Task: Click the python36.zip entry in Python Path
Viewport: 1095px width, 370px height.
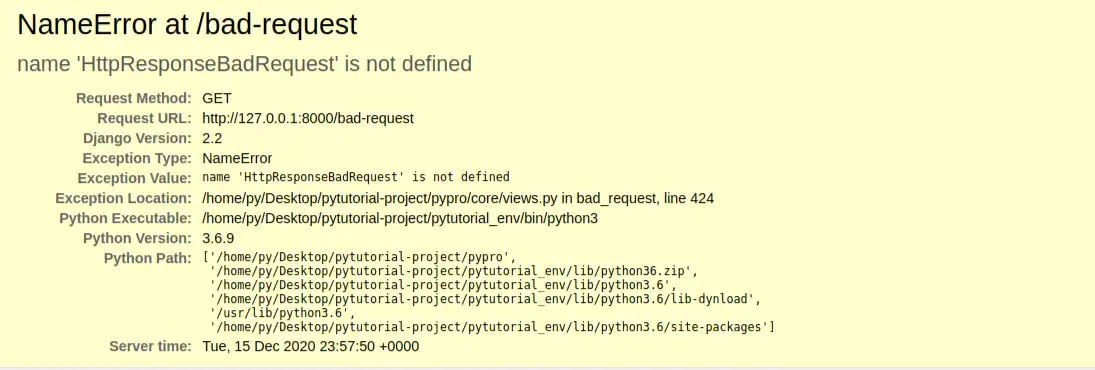Action: point(454,271)
